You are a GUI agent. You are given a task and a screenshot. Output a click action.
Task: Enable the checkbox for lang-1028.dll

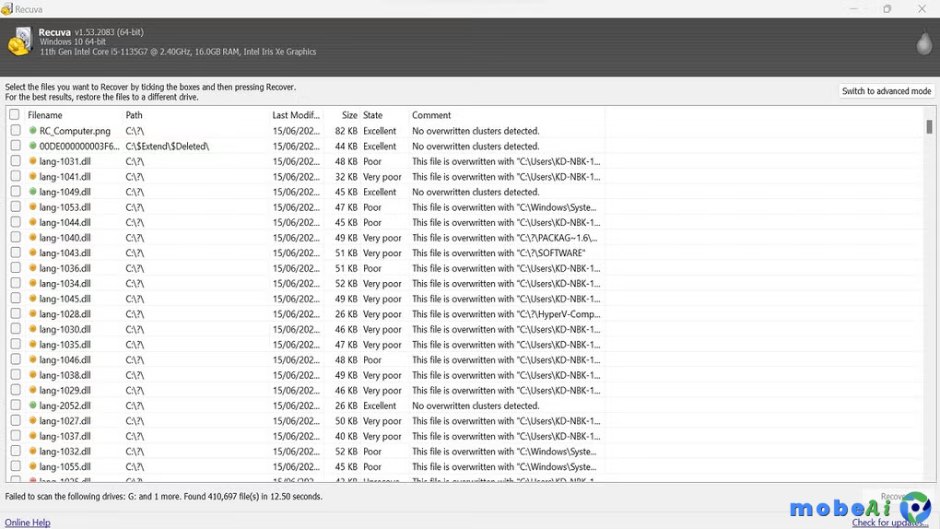pyautogui.click(x=15, y=314)
